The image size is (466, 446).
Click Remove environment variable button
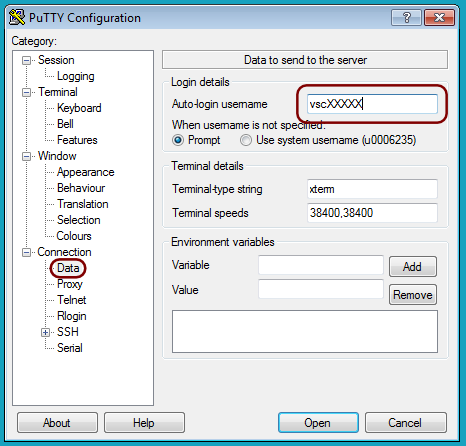413,295
